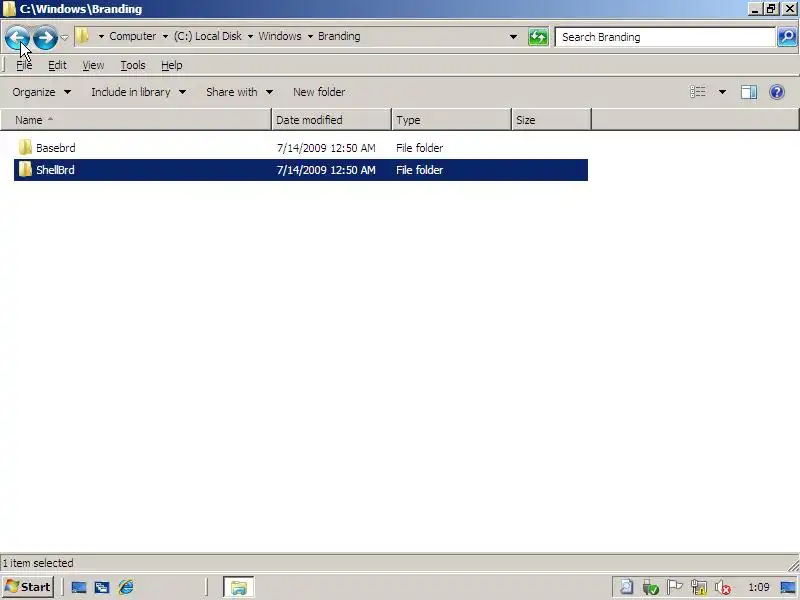
Task: Expand the arrow after Local Disk breadcrumb
Action: coord(250,37)
